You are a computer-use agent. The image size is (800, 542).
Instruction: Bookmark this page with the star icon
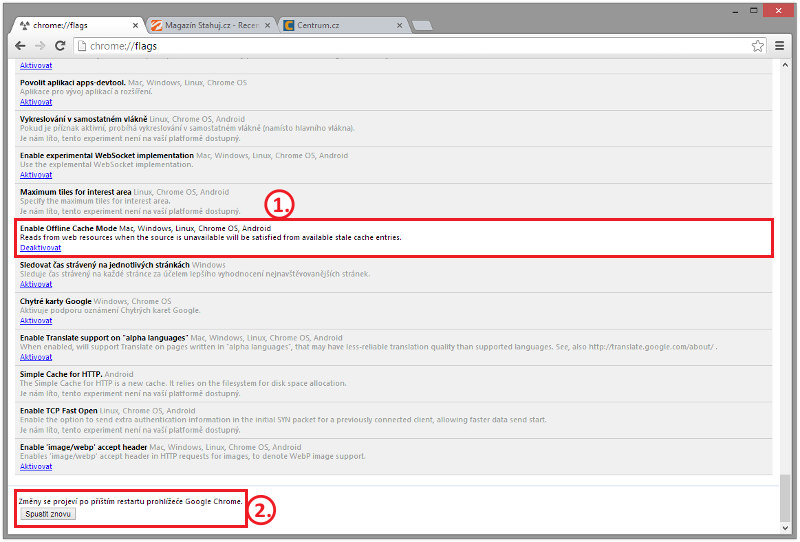tap(758, 46)
